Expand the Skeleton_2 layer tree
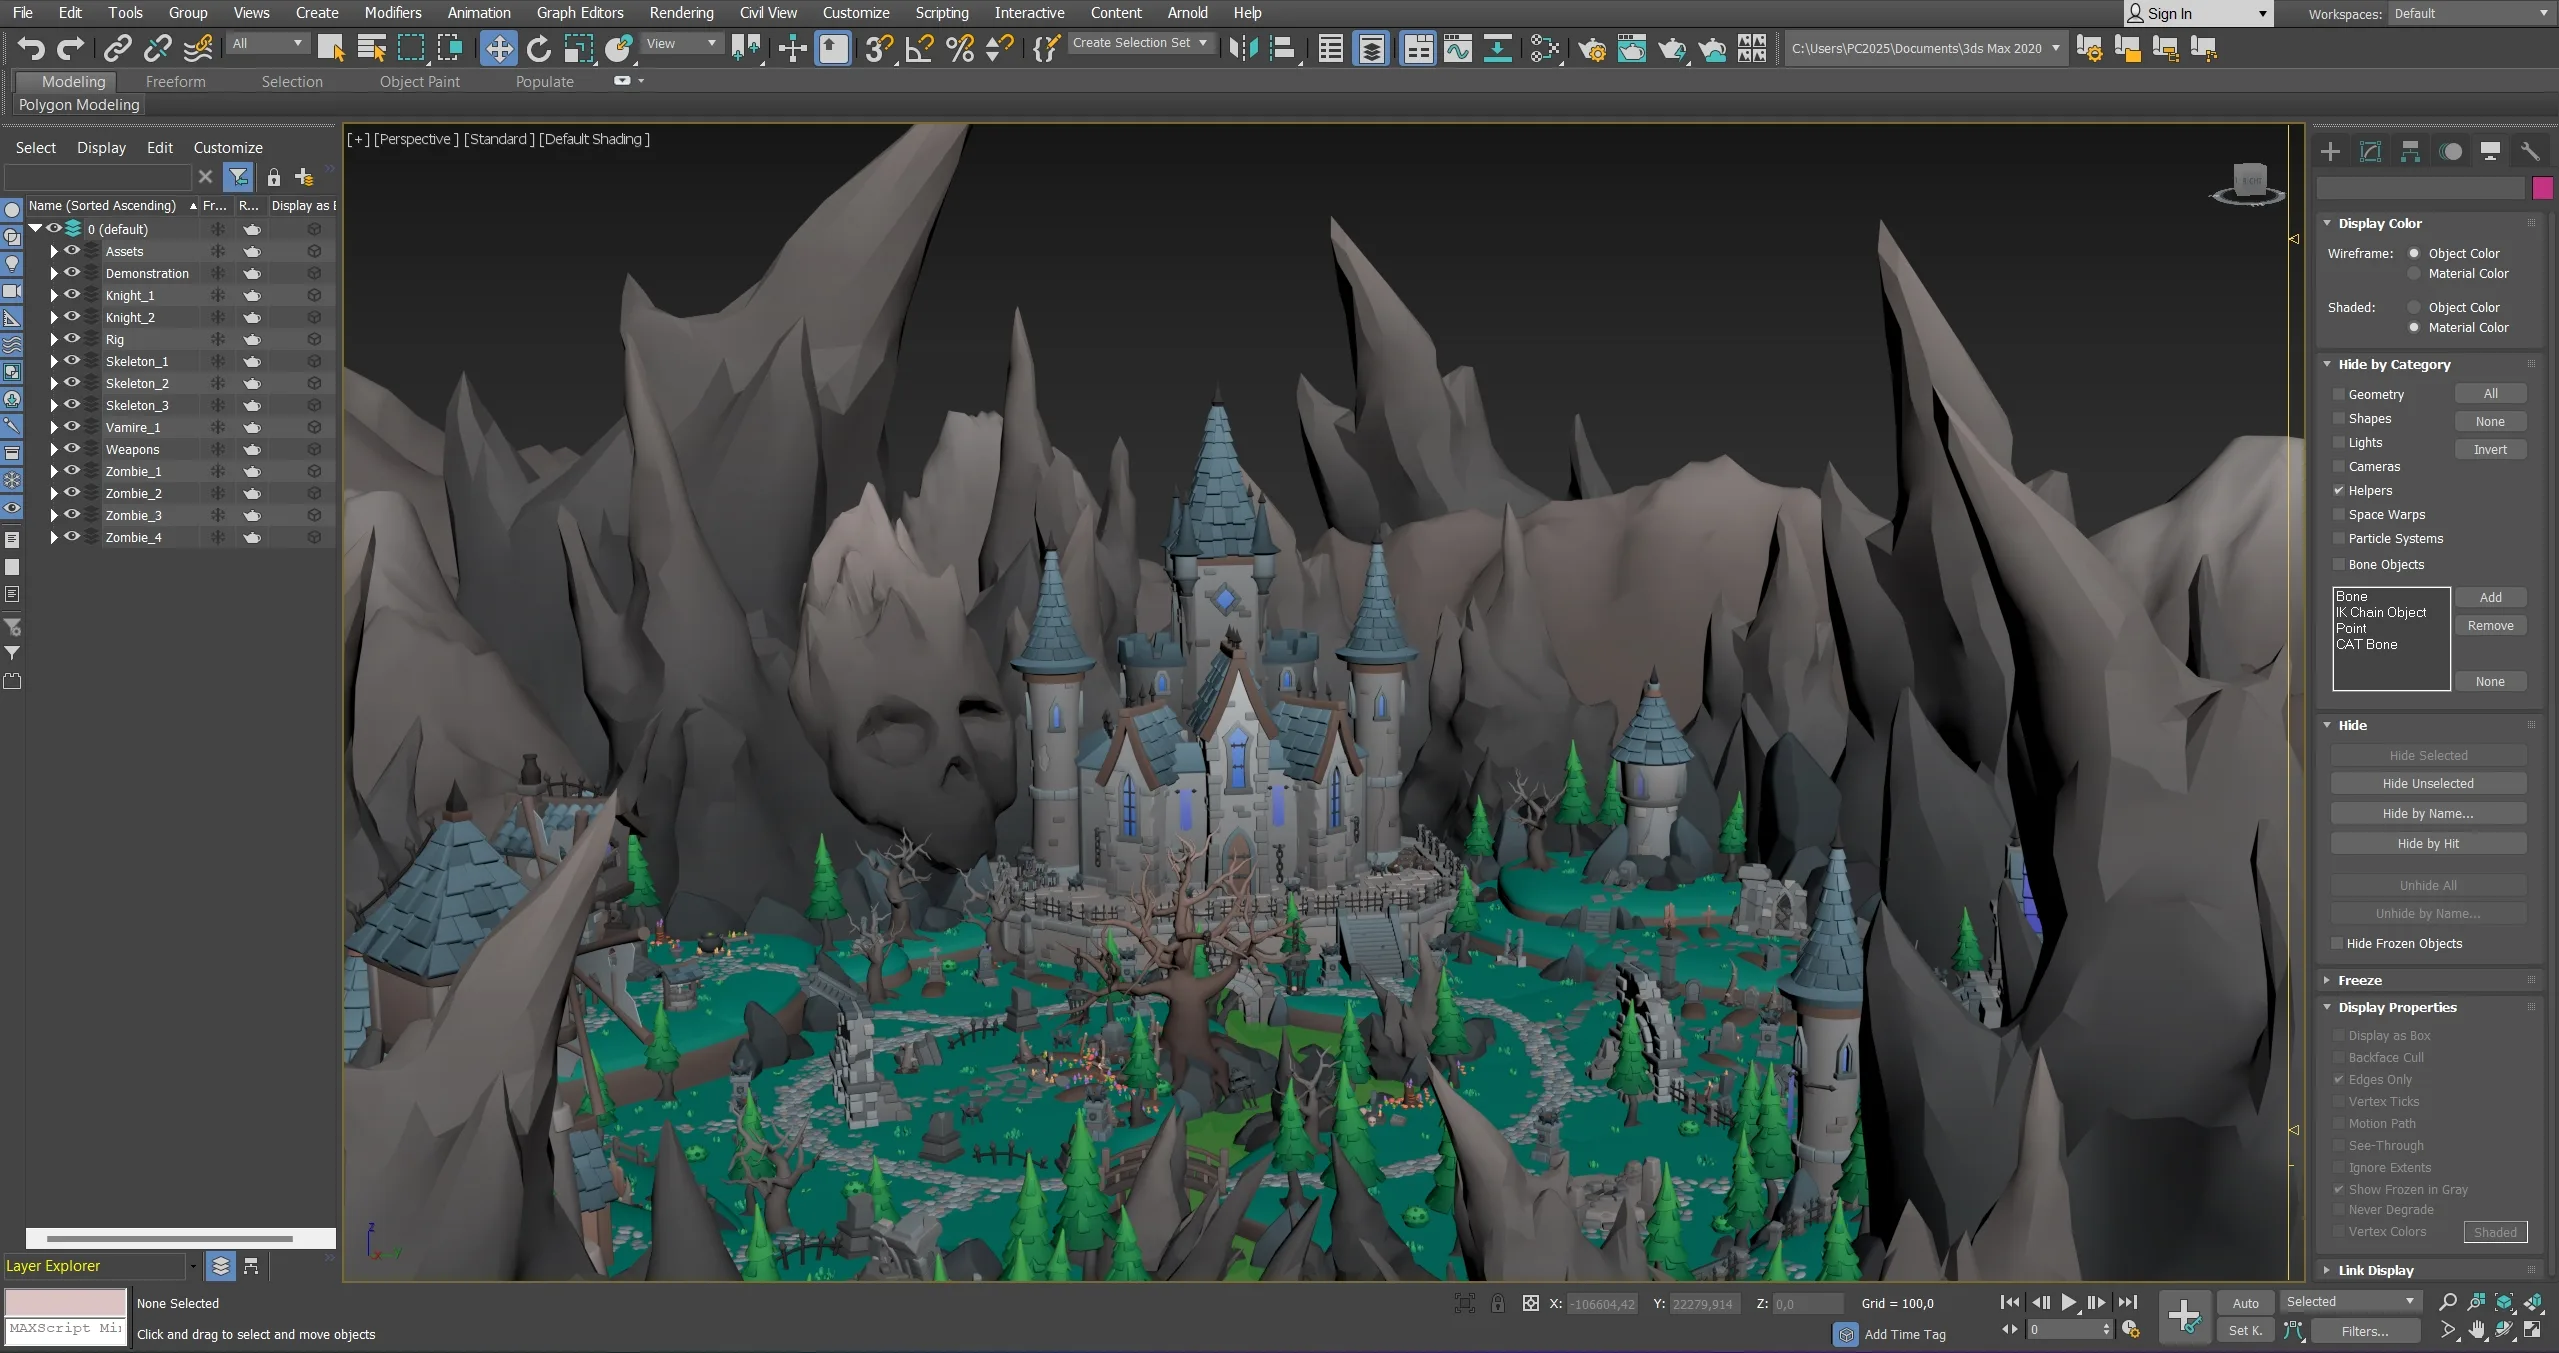 (54, 383)
